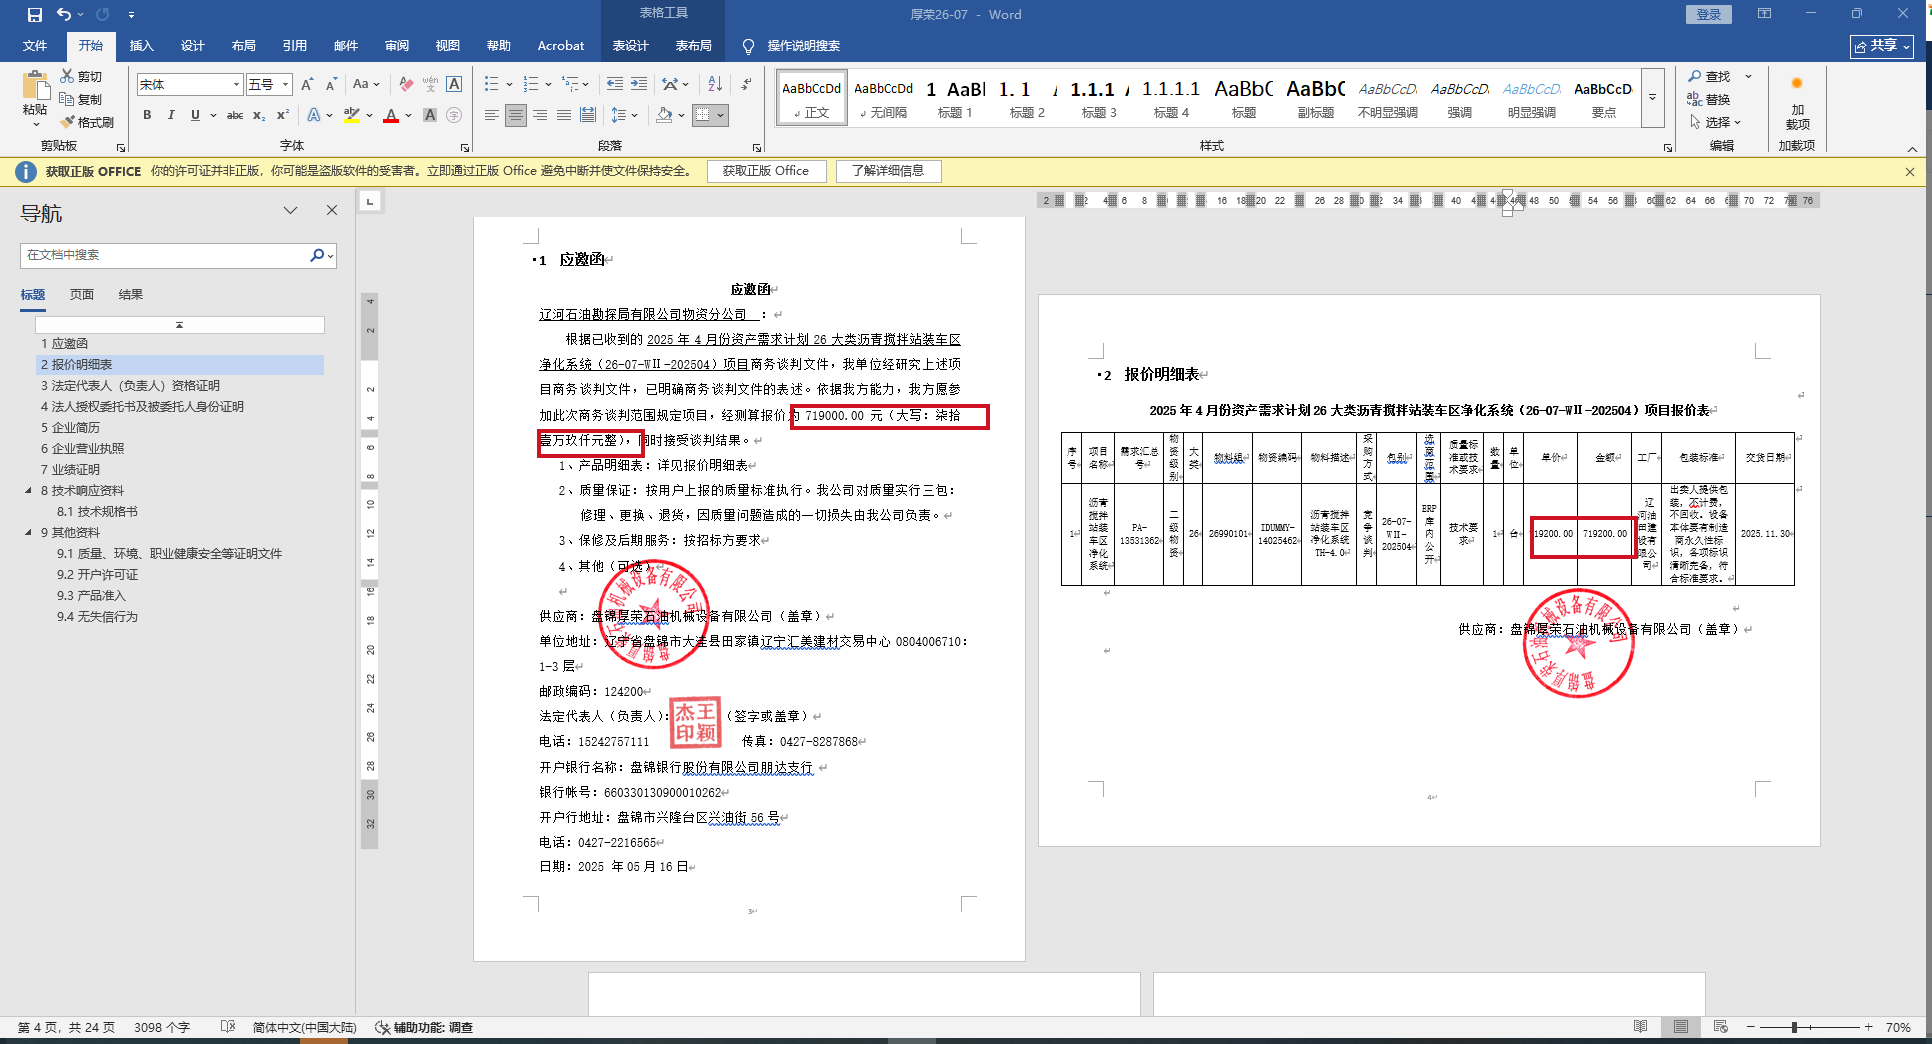
Task: Toggle bold formatting
Action: 147,115
